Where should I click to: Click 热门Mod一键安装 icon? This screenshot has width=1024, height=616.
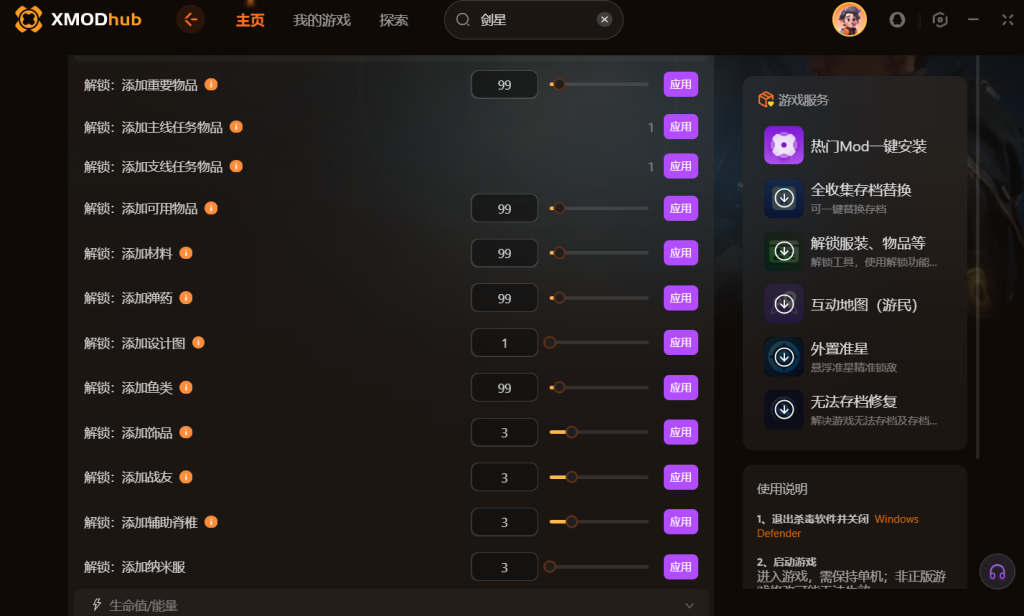click(x=784, y=145)
